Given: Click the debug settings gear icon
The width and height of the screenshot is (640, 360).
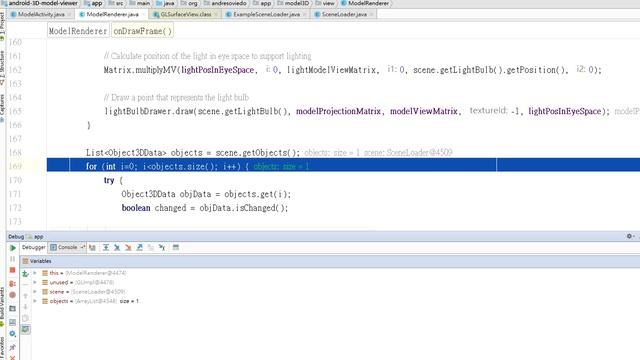Looking at the screenshot, I should [x=629, y=237].
